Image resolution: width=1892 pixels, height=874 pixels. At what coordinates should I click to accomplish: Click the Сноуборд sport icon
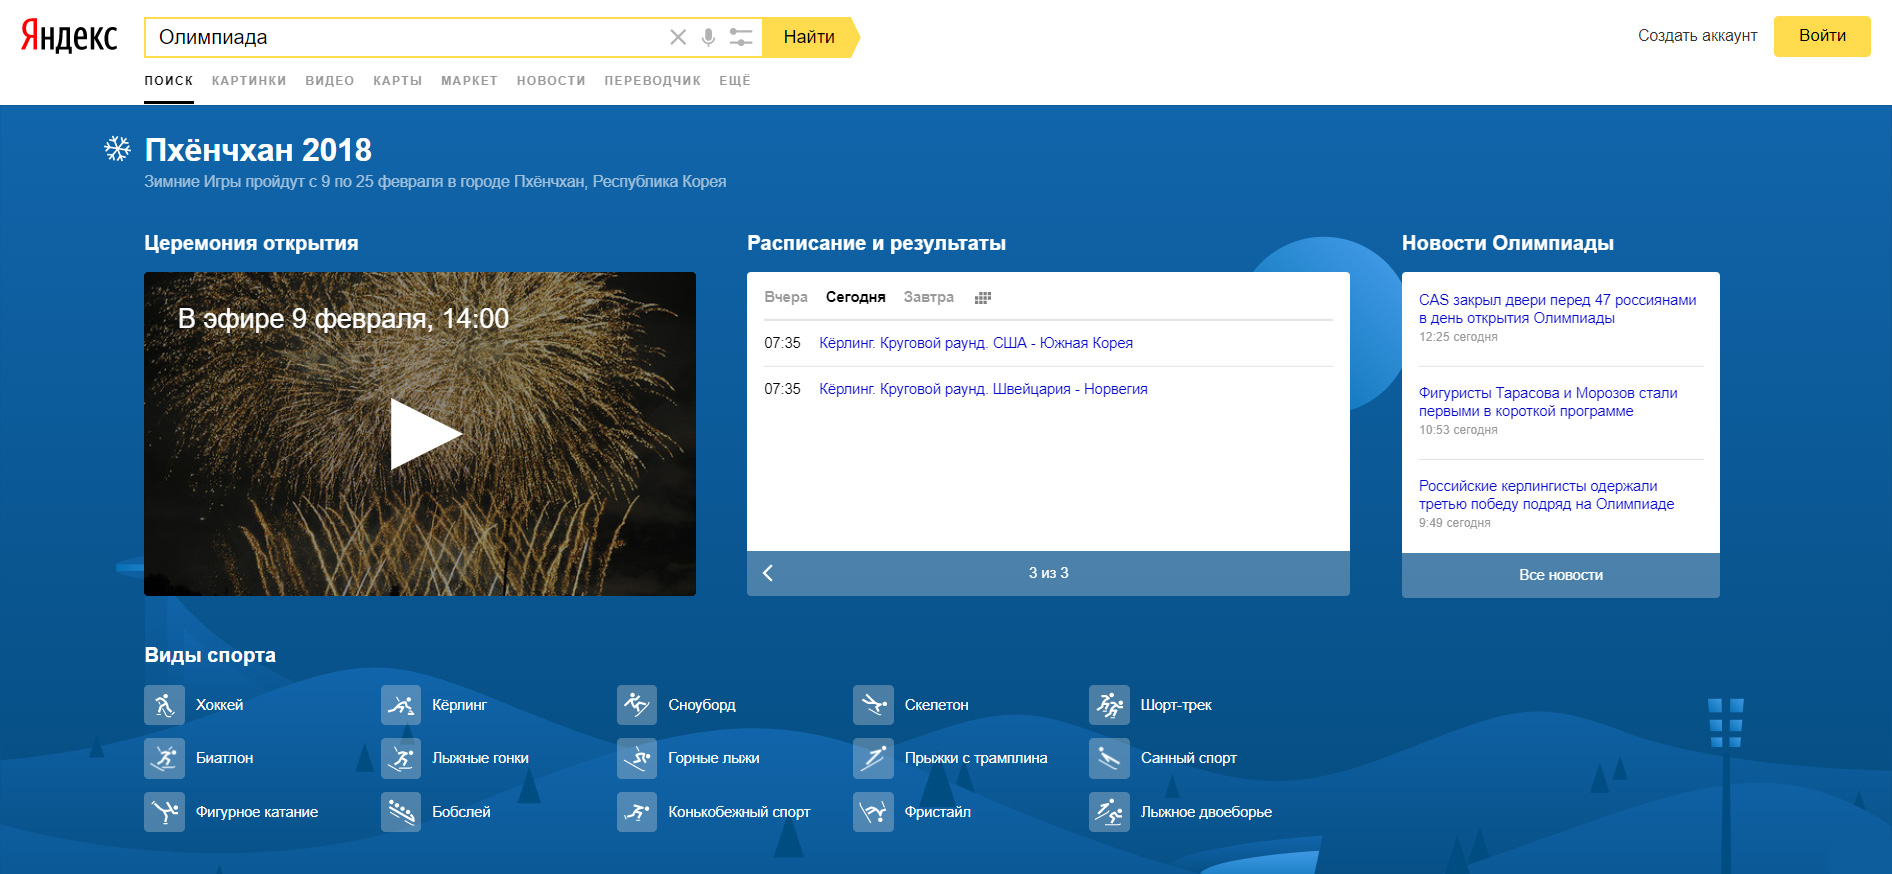[637, 705]
